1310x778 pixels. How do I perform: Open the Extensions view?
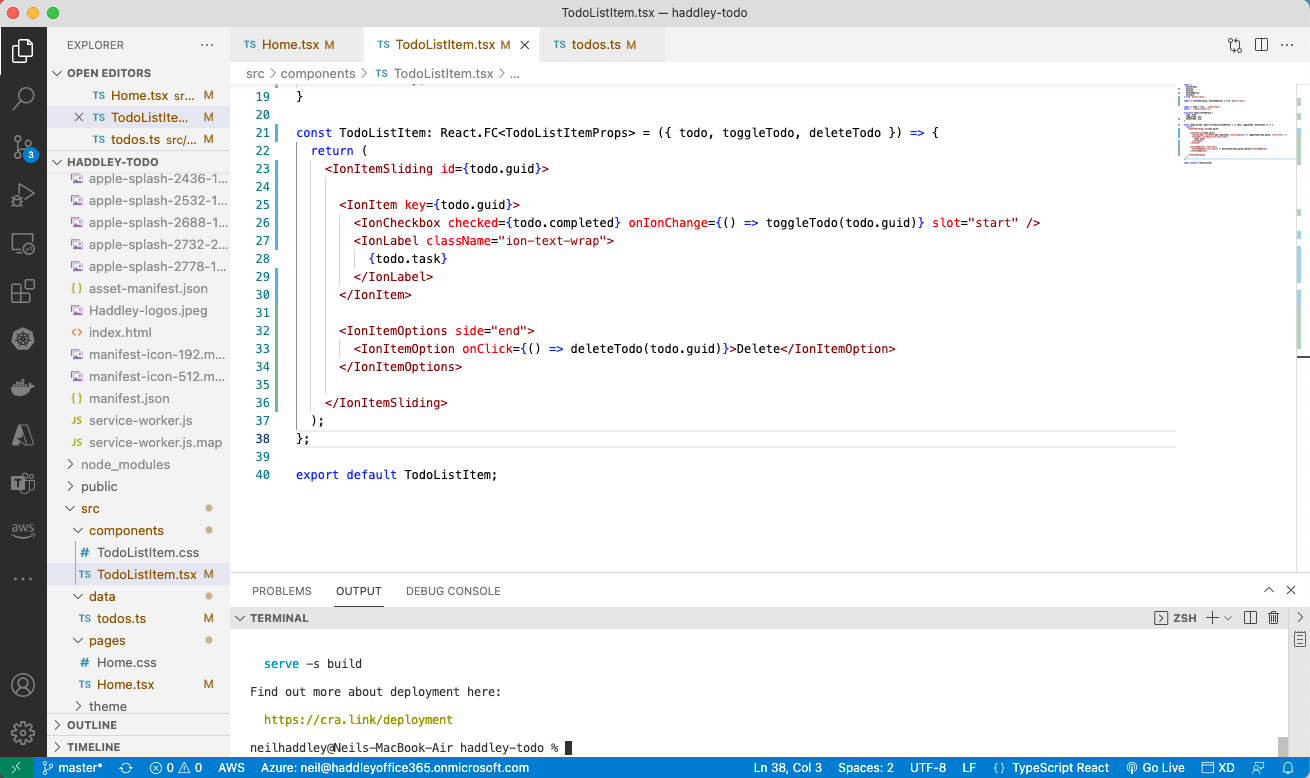[23, 292]
